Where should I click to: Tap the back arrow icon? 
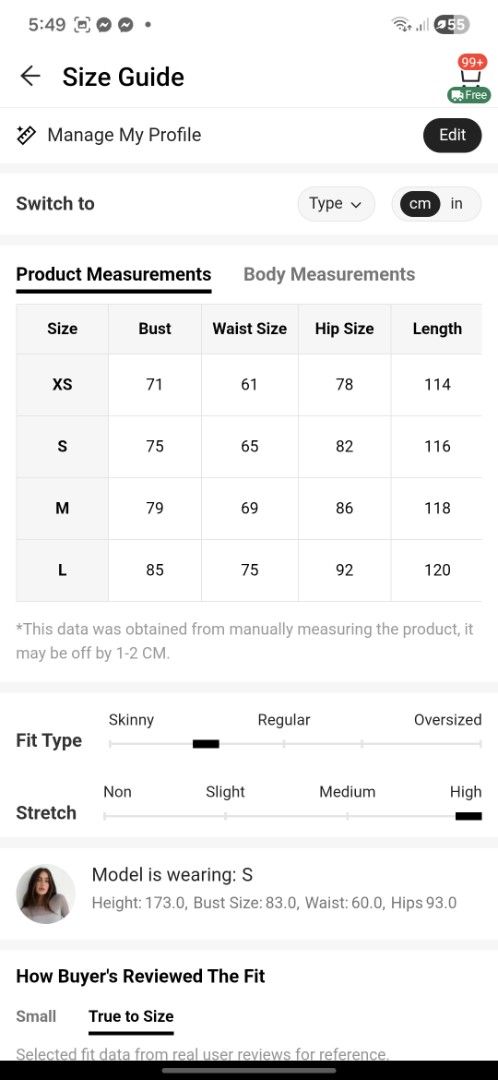click(30, 76)
